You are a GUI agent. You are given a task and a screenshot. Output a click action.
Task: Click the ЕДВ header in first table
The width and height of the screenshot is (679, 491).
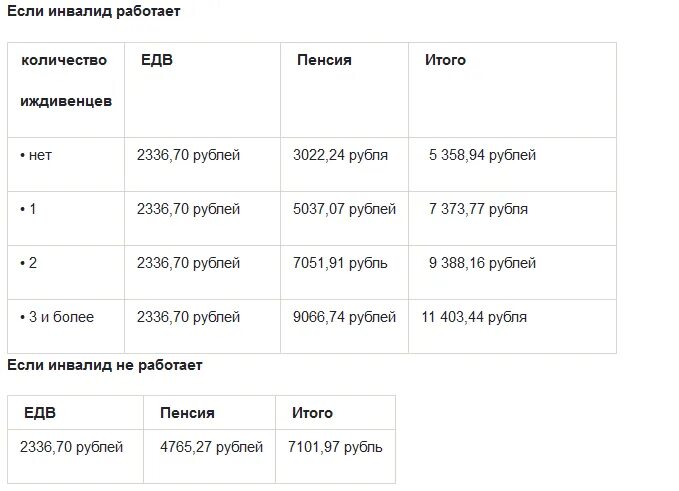pos(157,60)
